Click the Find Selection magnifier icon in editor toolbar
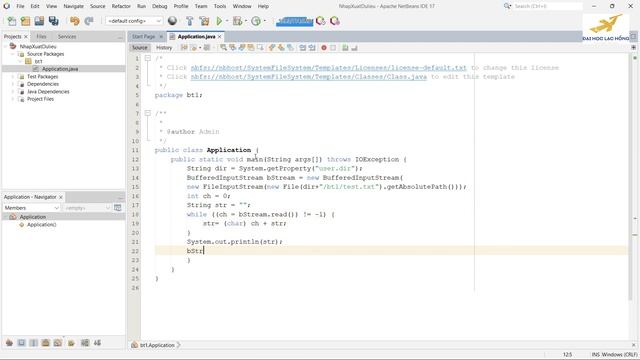Image resolution: width=640 pixels, height=360 pixels. (223, 48)
